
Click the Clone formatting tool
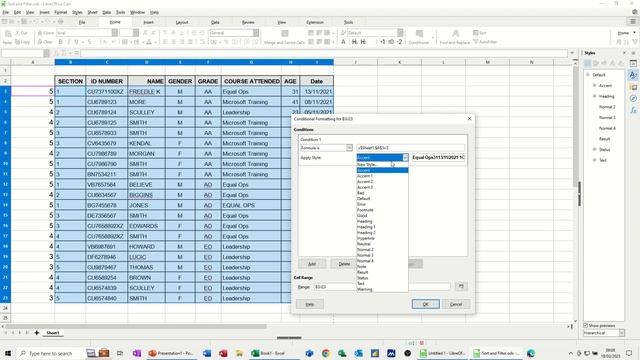coord(45,33)
